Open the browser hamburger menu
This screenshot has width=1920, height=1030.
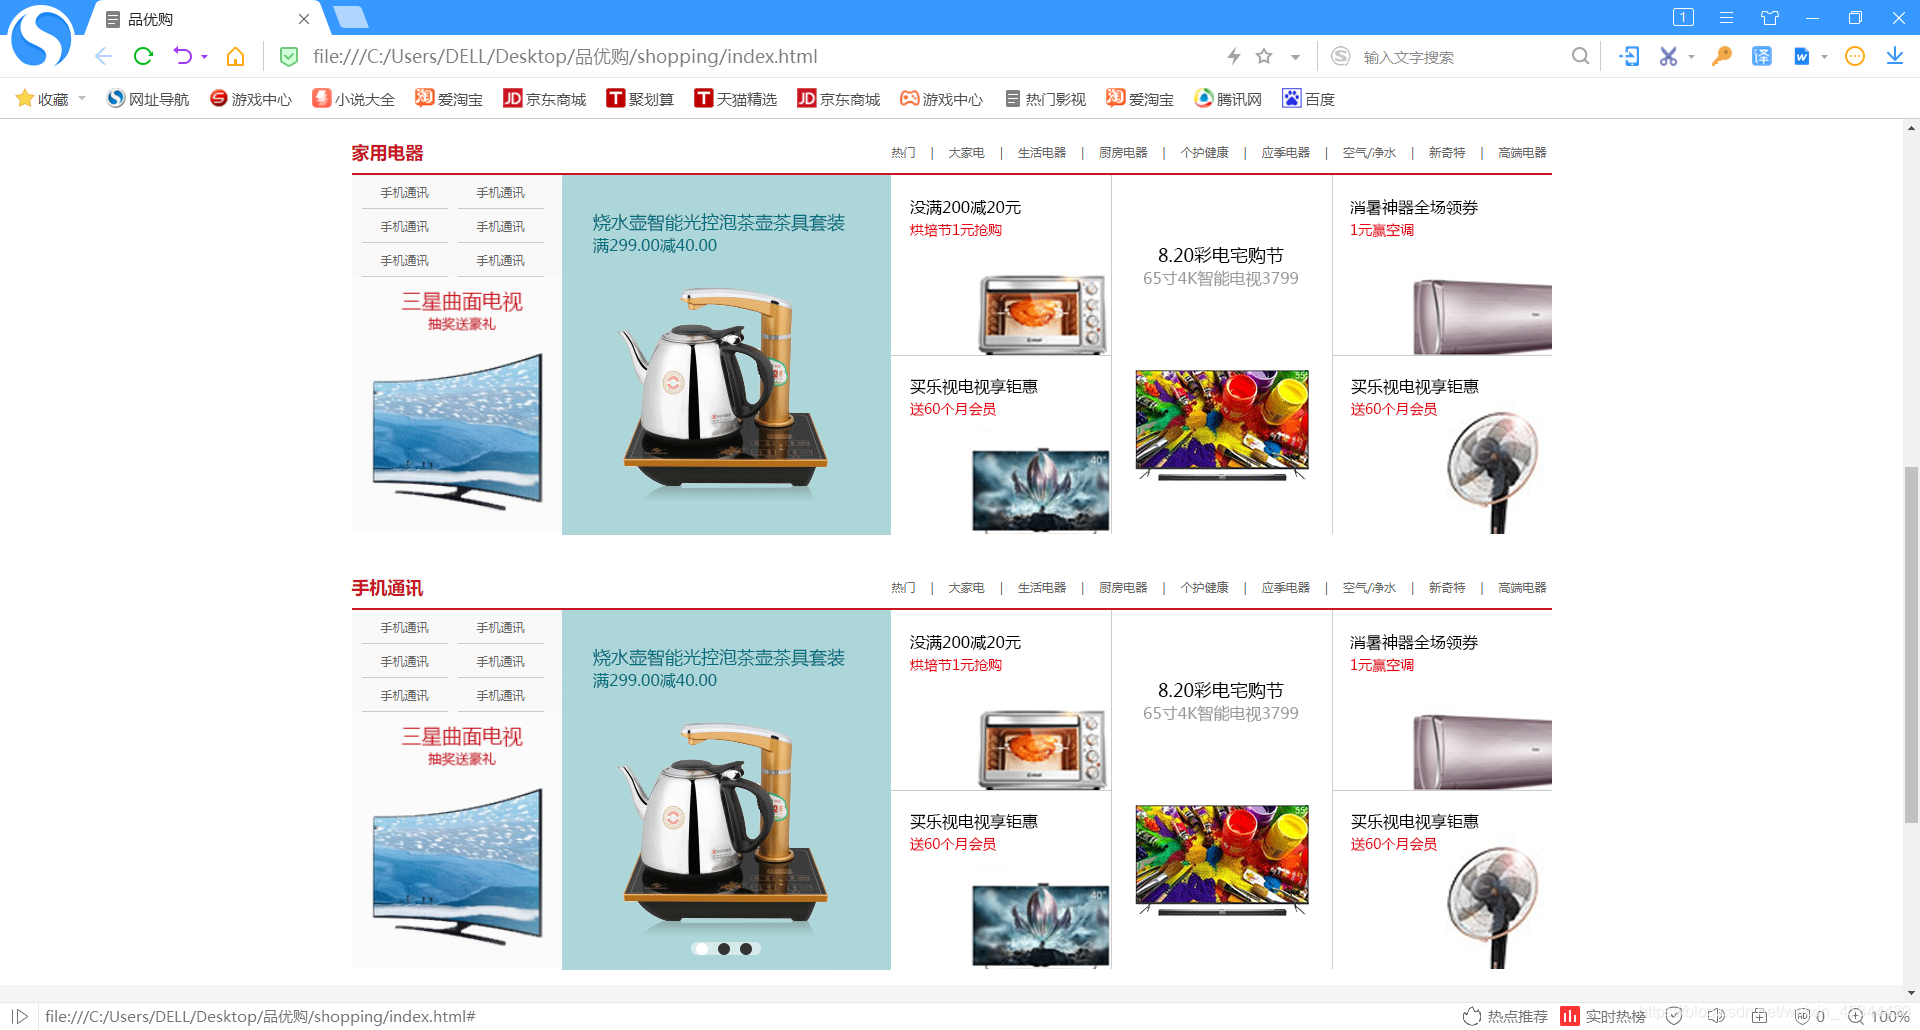pyautogui.click(x=1726, y=17)
